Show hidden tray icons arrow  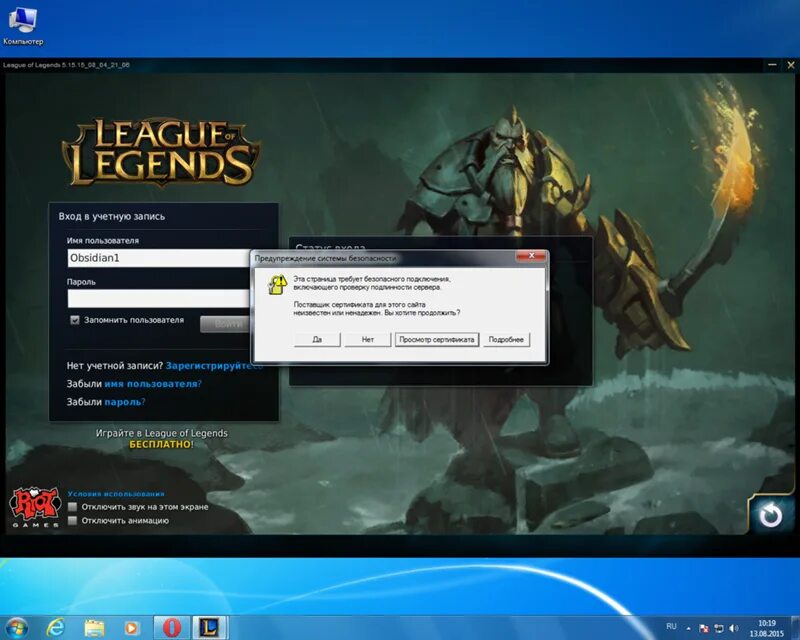point(688,628)
